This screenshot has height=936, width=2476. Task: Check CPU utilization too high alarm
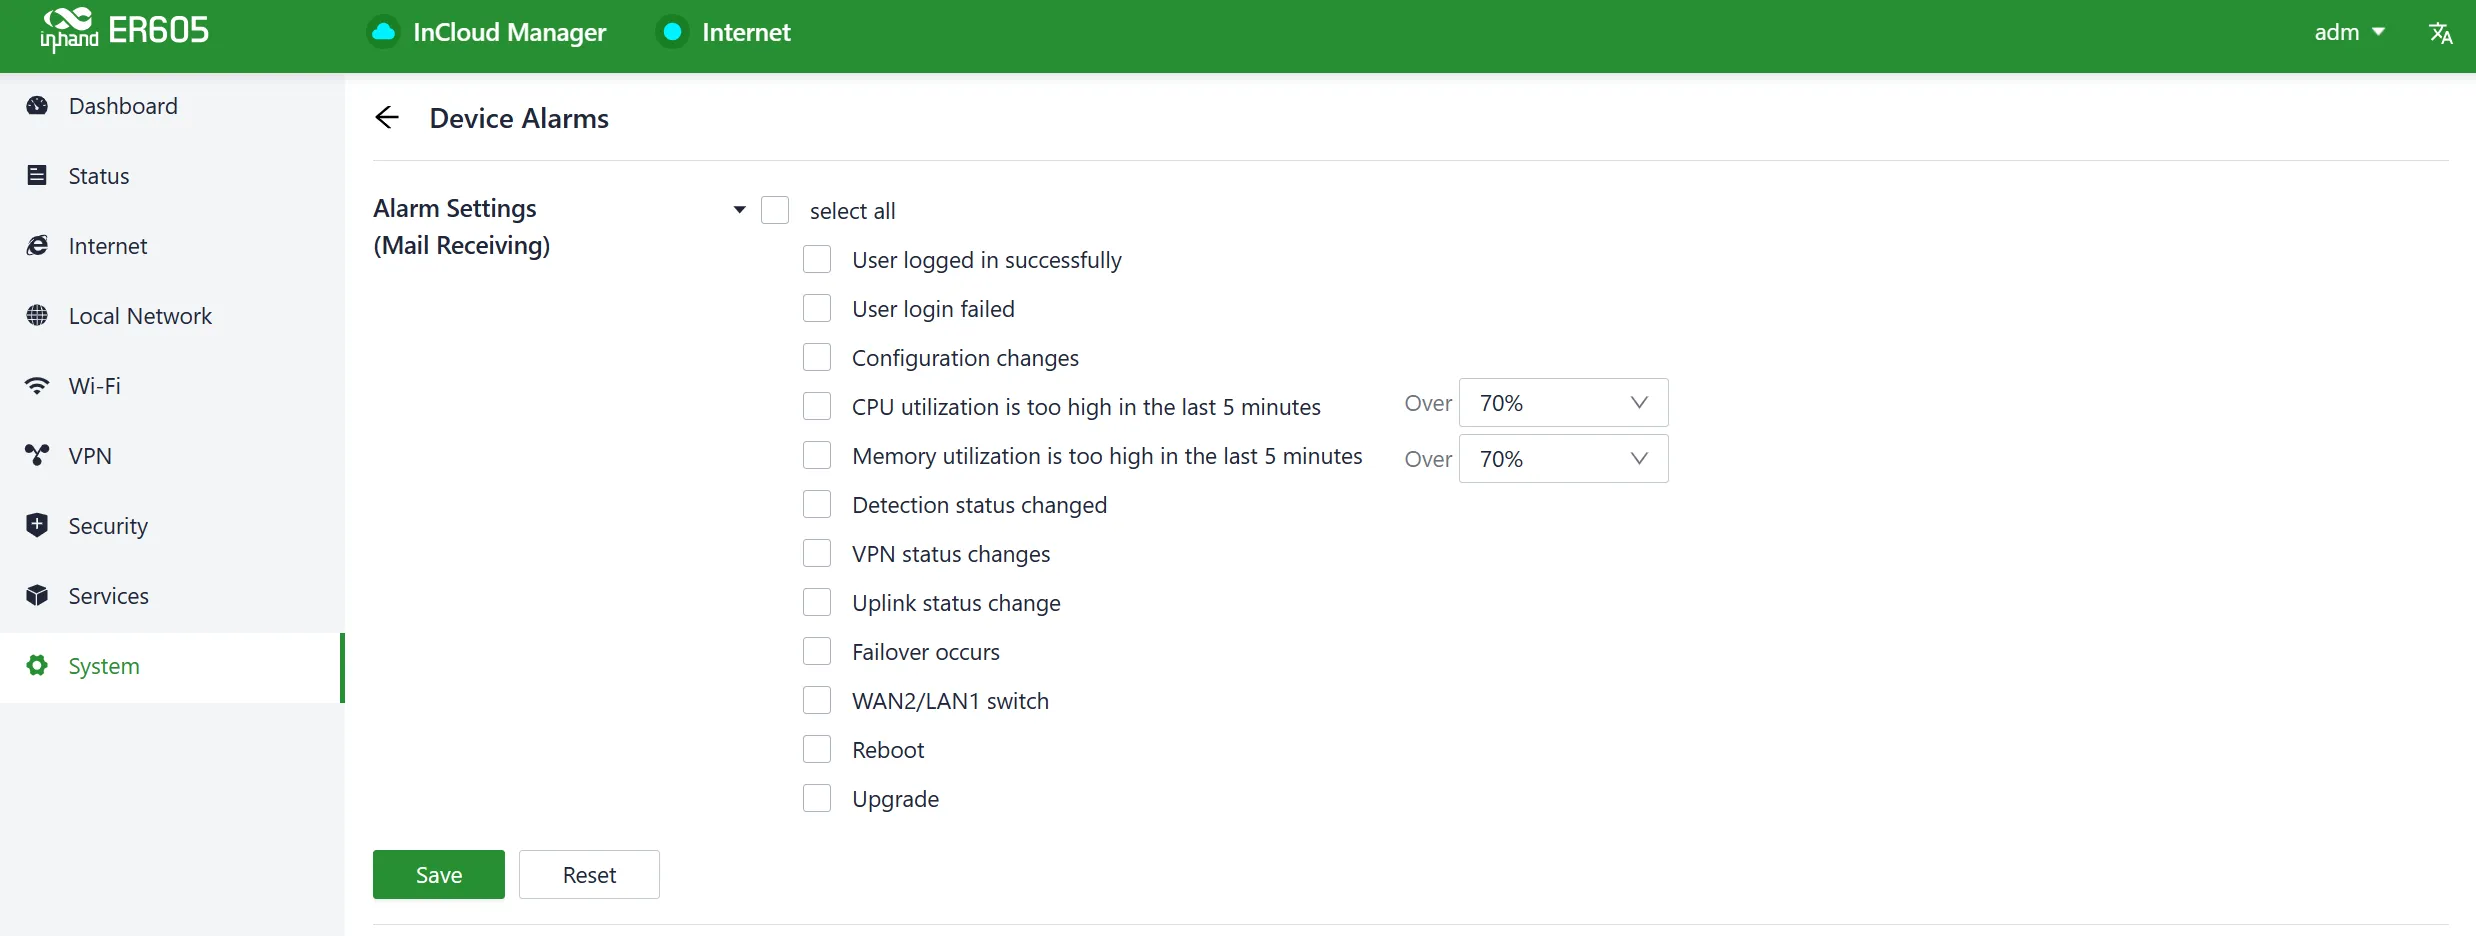[817, 406]
